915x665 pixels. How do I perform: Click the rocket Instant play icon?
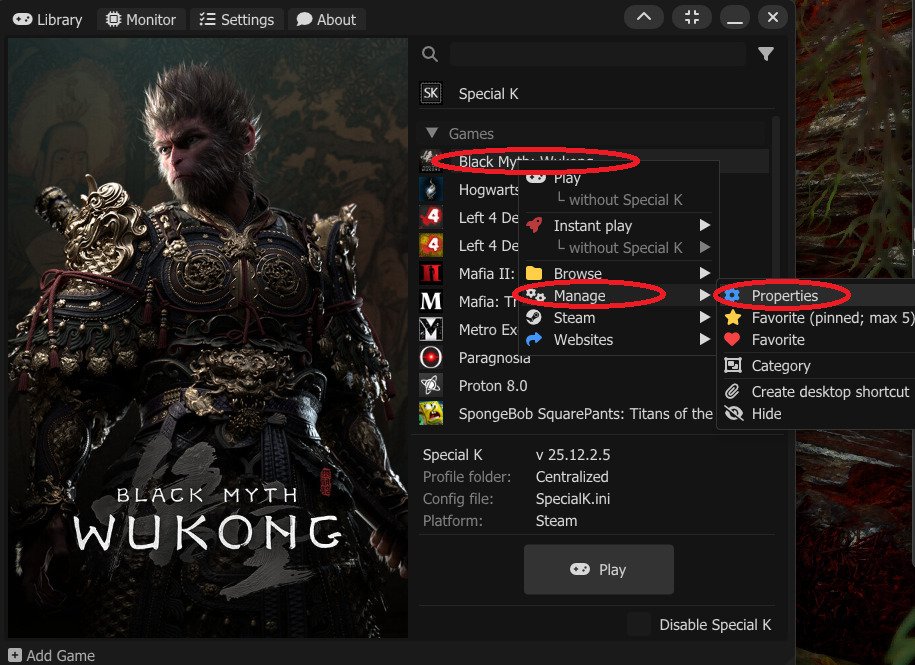[534, 225]
